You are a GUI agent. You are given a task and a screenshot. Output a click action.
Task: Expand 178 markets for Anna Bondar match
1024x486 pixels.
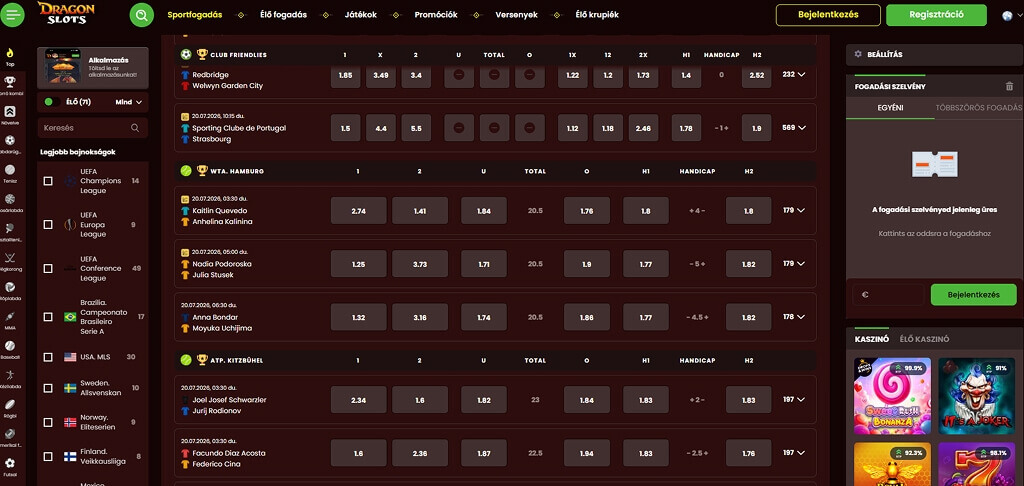click(793, 317)
